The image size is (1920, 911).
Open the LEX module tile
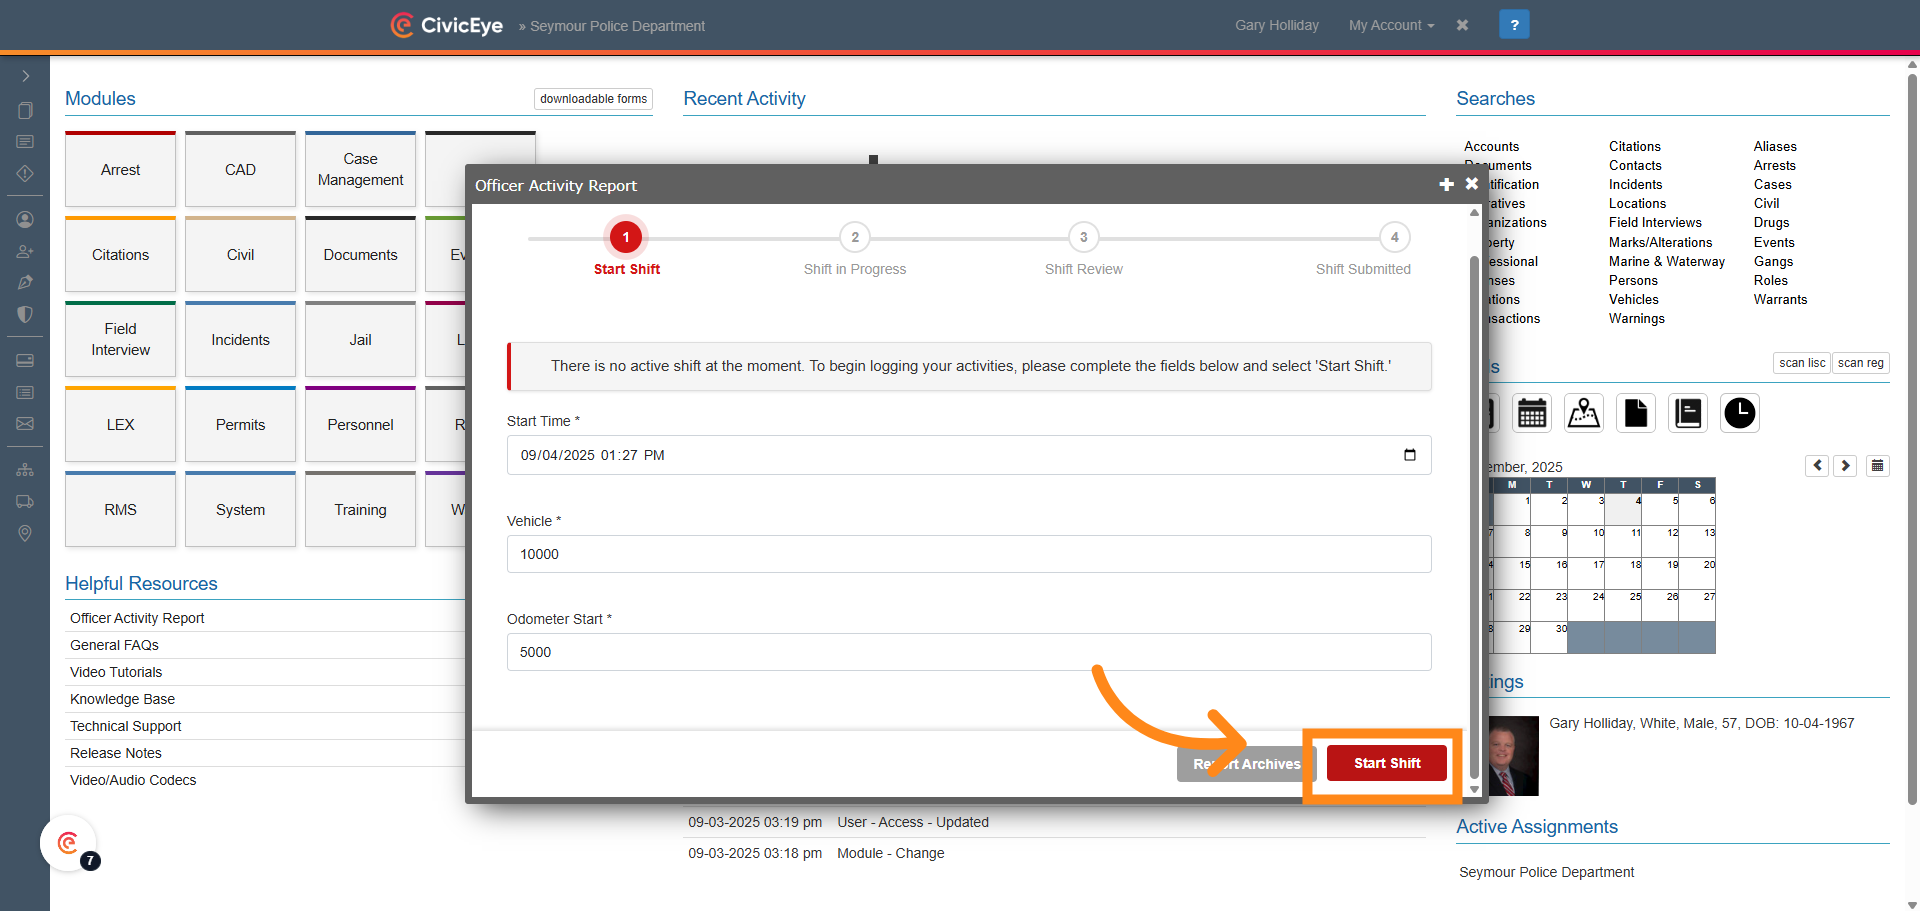click(120, 425)
